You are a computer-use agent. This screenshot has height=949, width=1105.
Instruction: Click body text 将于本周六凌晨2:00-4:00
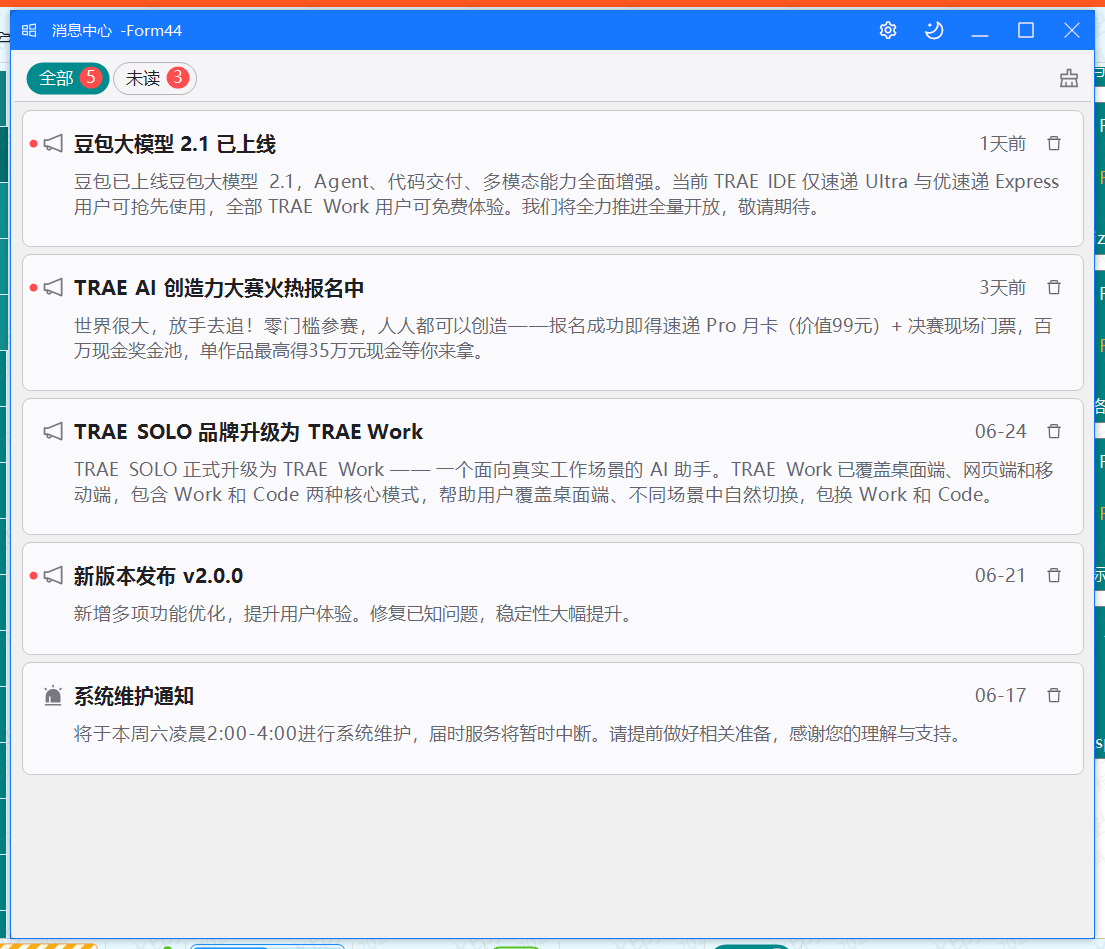pos(519,734)
